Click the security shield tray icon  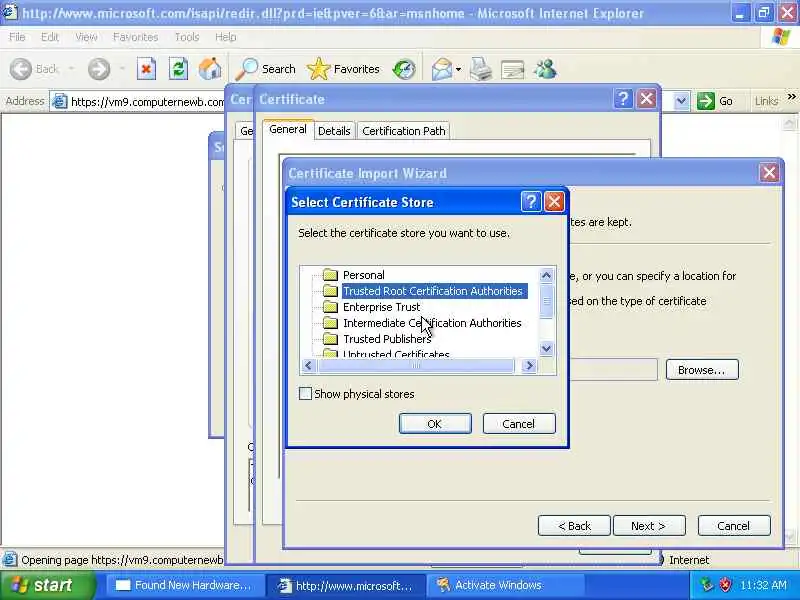[725, 585]
